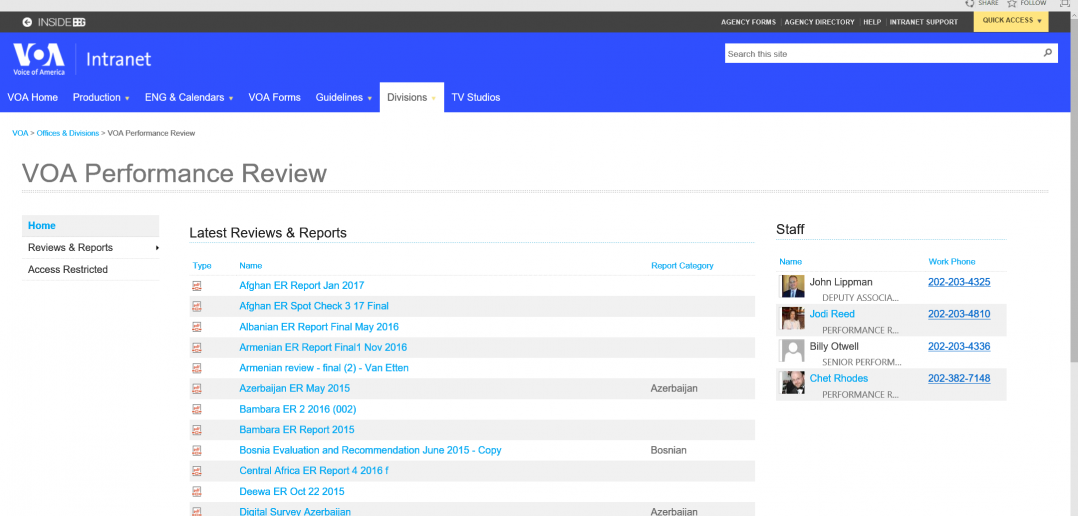This screenshot has height=516, width=1078.
Task: Click PDF icon for Deewa ER Oct 22
Action: click(x=197, y=492)
